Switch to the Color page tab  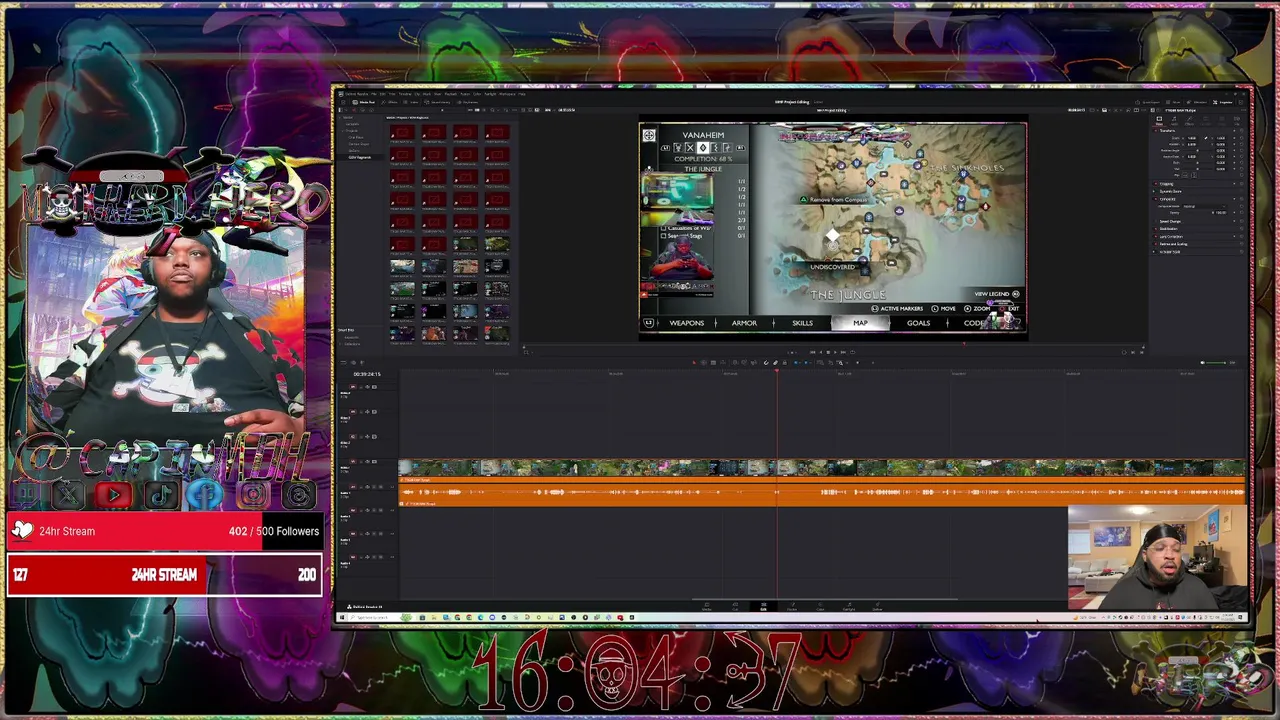point(820,607)
